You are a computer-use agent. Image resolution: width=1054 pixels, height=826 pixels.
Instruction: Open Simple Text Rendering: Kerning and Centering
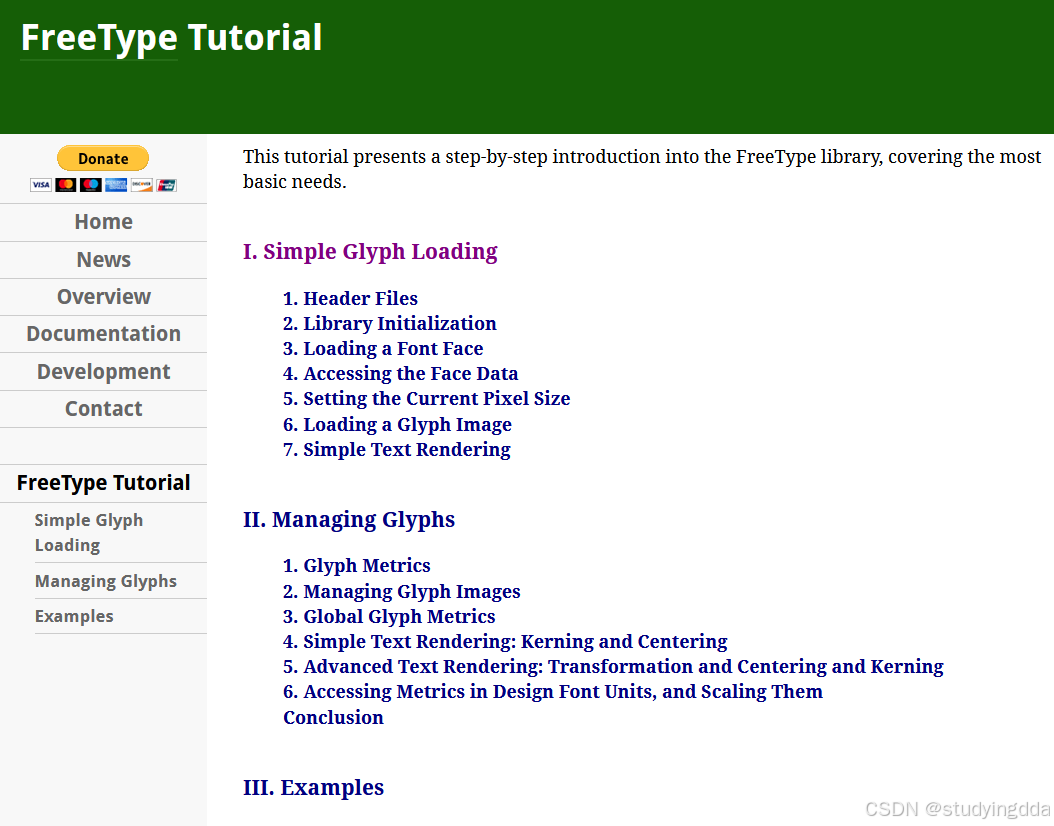click(x=505, y=641)
